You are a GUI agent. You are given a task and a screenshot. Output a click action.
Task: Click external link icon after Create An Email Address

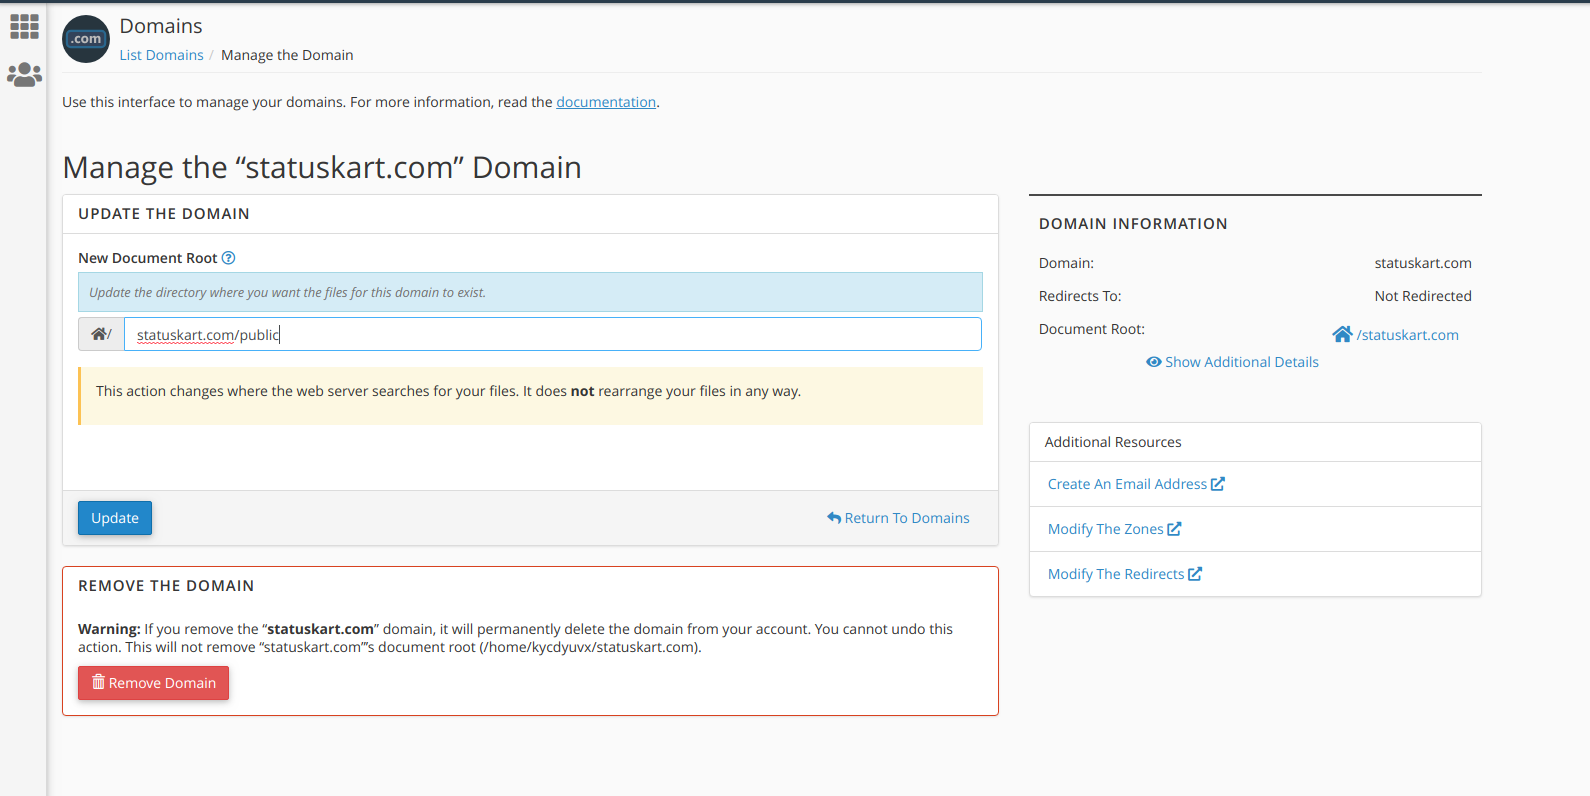coord(1218,484)
